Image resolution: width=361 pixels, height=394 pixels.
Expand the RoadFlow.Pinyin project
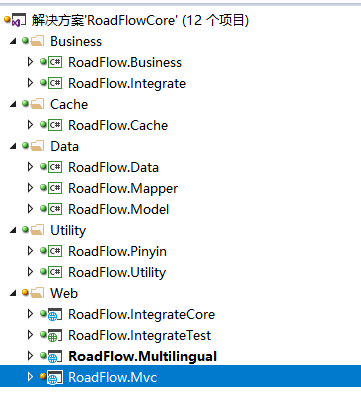click(x=30, y=251)
